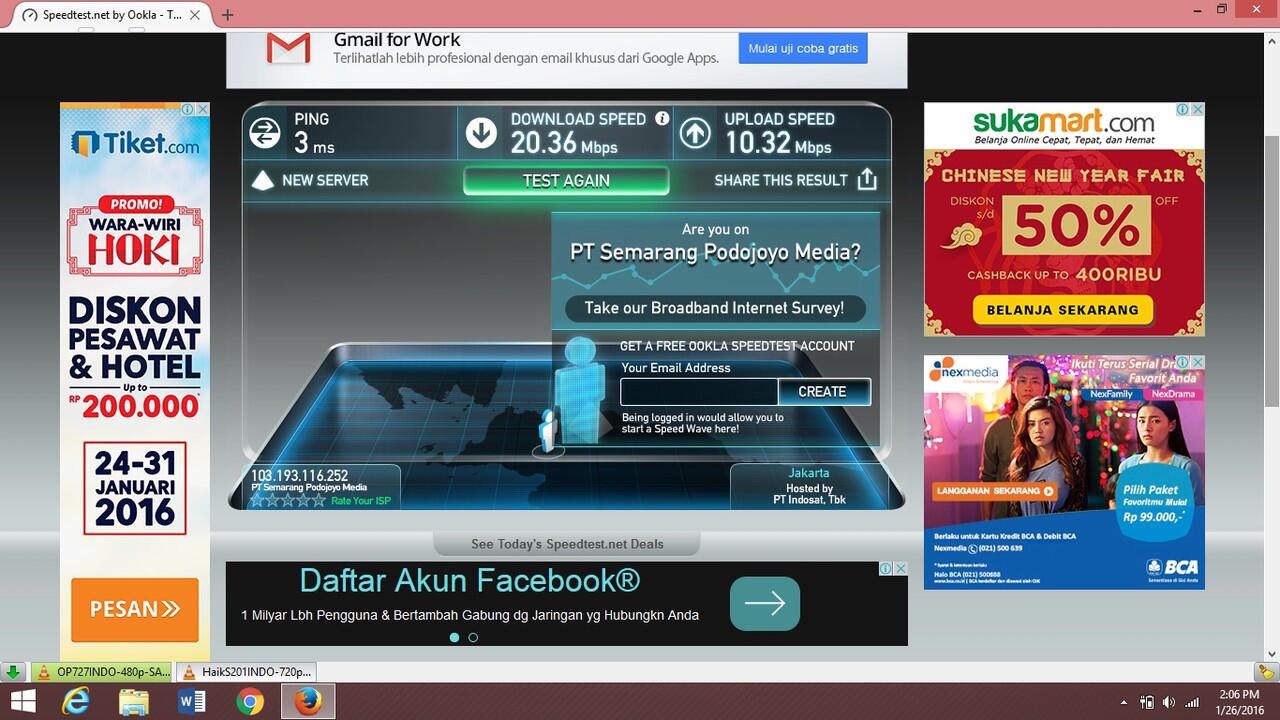1280x720 pixels.
Task: Open the Windows Start menu
Action: [x=22, y=702]
